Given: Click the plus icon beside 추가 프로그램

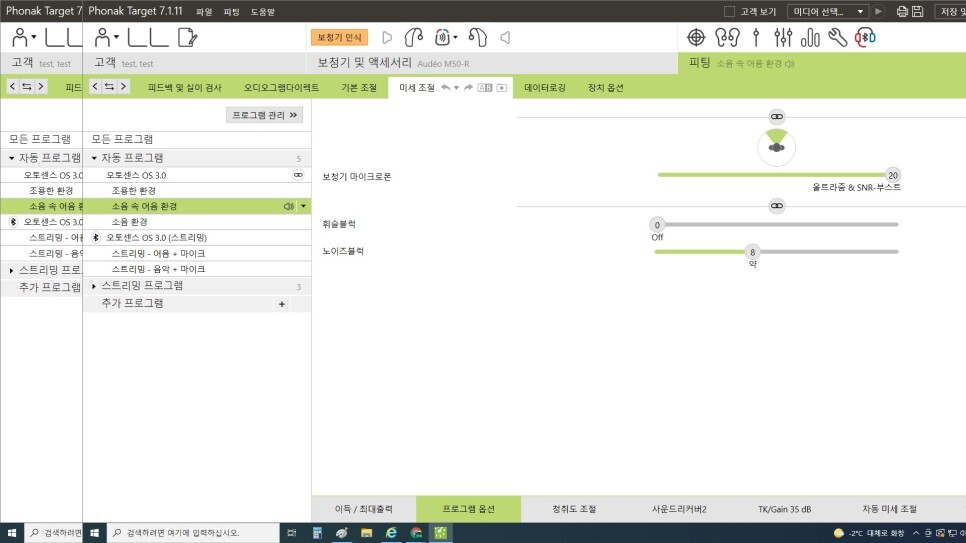Looking at the screenshot, I should [x=282, y=304].
